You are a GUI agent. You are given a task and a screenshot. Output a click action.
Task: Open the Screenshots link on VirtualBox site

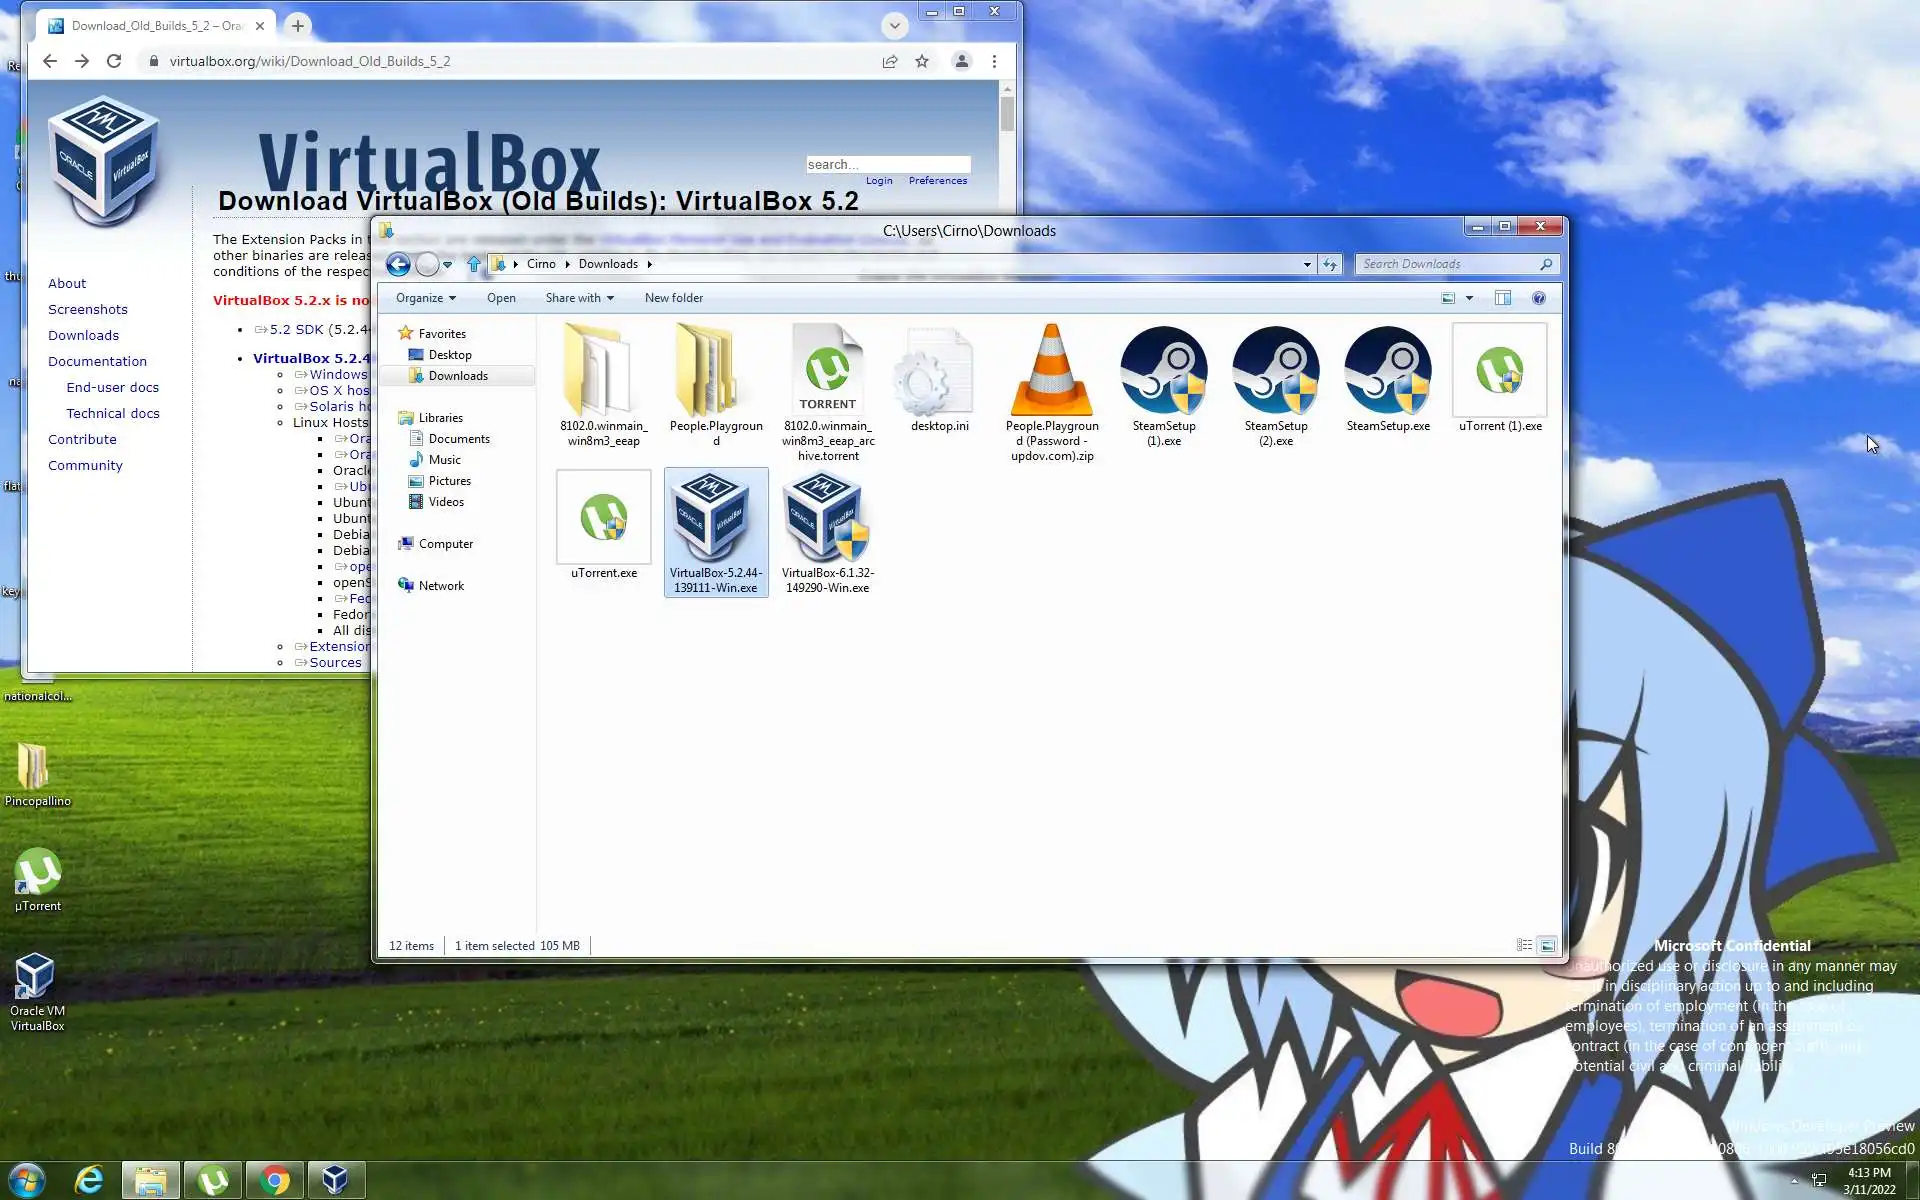[88, 309]
